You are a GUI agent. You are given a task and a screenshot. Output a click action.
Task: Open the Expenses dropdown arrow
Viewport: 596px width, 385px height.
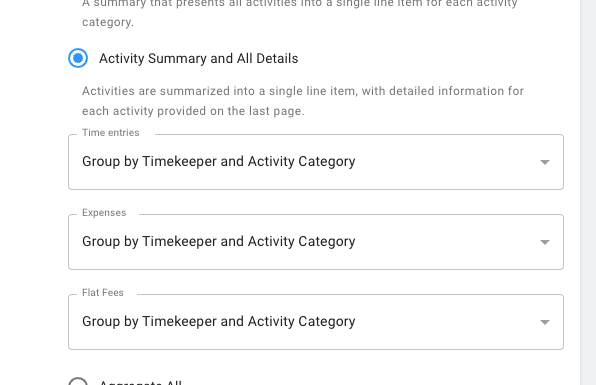545,242
